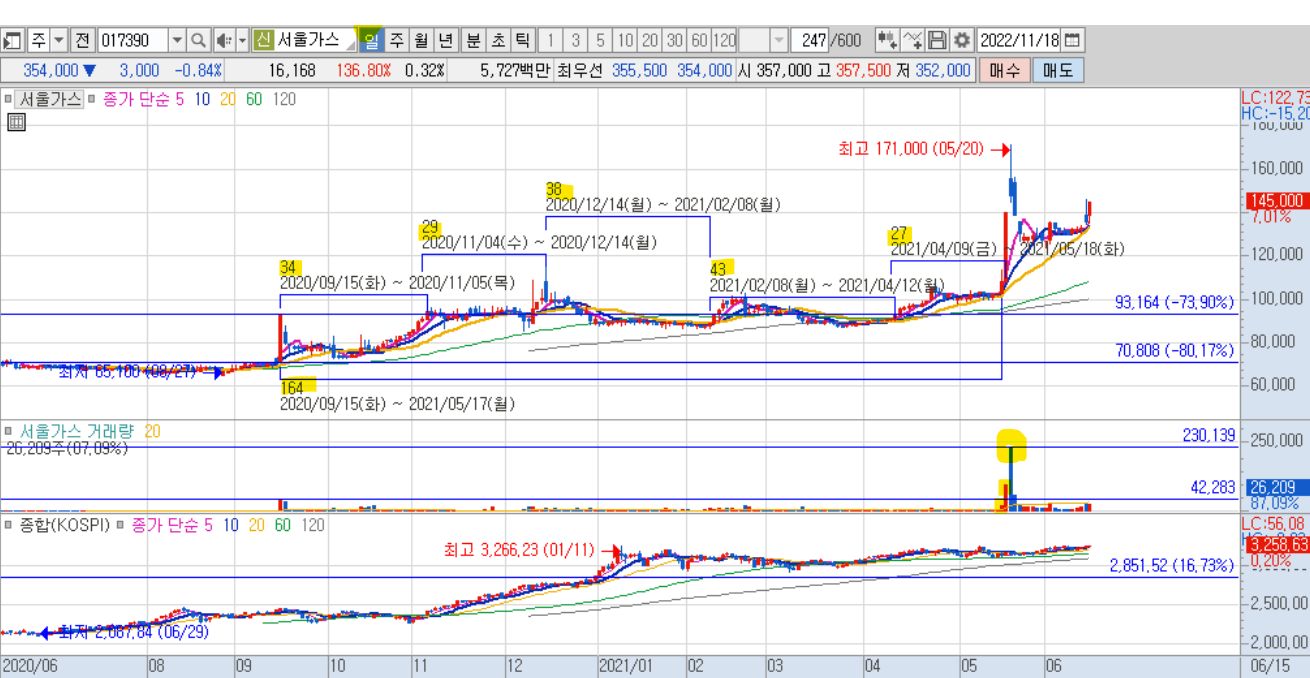The image size is (1310, 678).
Task: Click the grid table icon below 서울가스 label
Action: pos(15,122)
